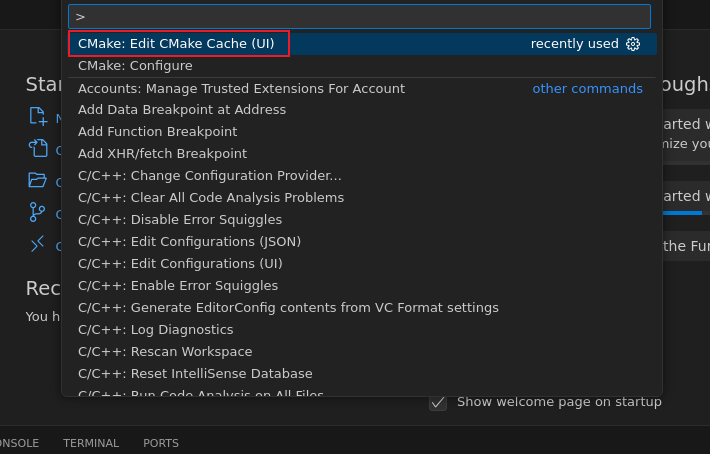Click the New File icon in Start section

(x=38, y=116)
